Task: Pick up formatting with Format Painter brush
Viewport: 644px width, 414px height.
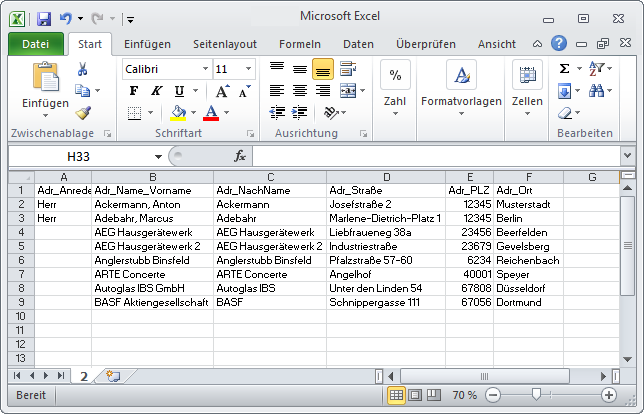Action: click(x=83, y=113)
